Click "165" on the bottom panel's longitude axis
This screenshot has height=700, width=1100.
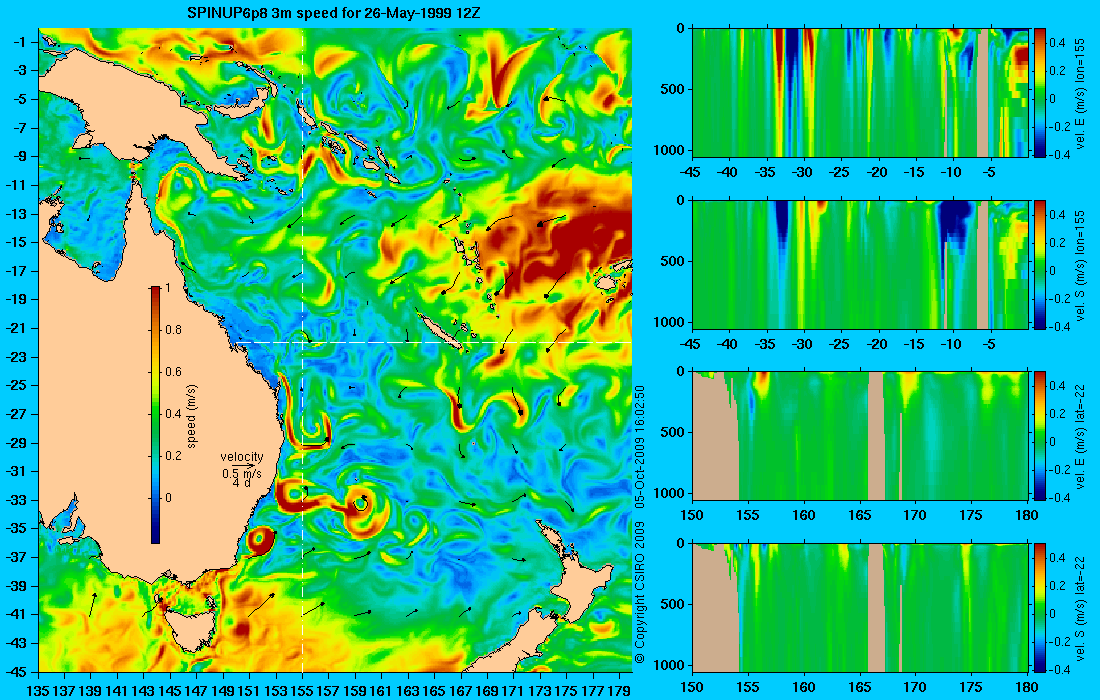859,687
